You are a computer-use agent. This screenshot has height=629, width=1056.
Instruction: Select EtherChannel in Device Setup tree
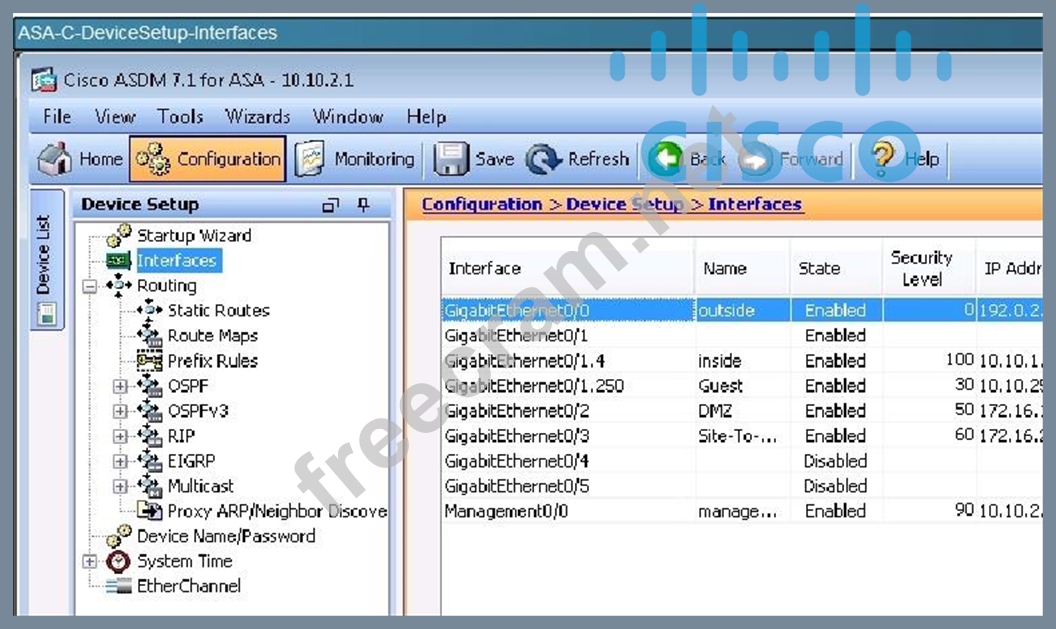coord(188,586)
